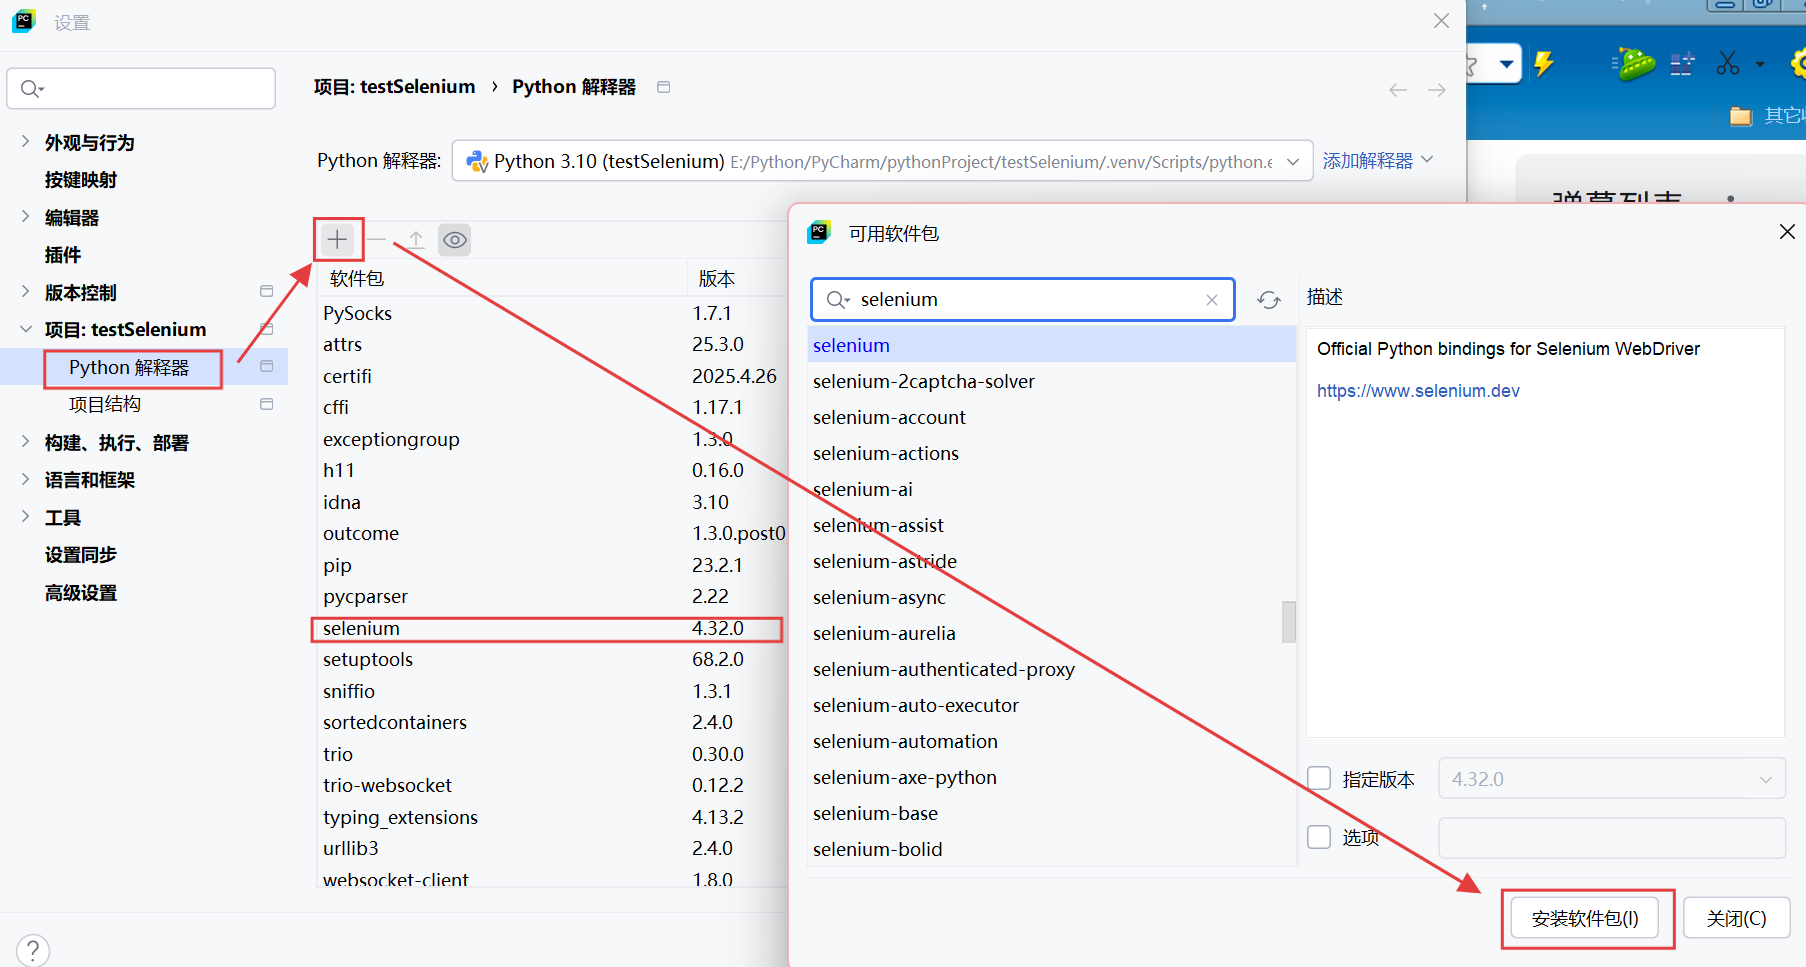Click the project icon next to 版本控制
This screenshot has width=1806, height=967.
pyautogui.click(x=266, y=291)
